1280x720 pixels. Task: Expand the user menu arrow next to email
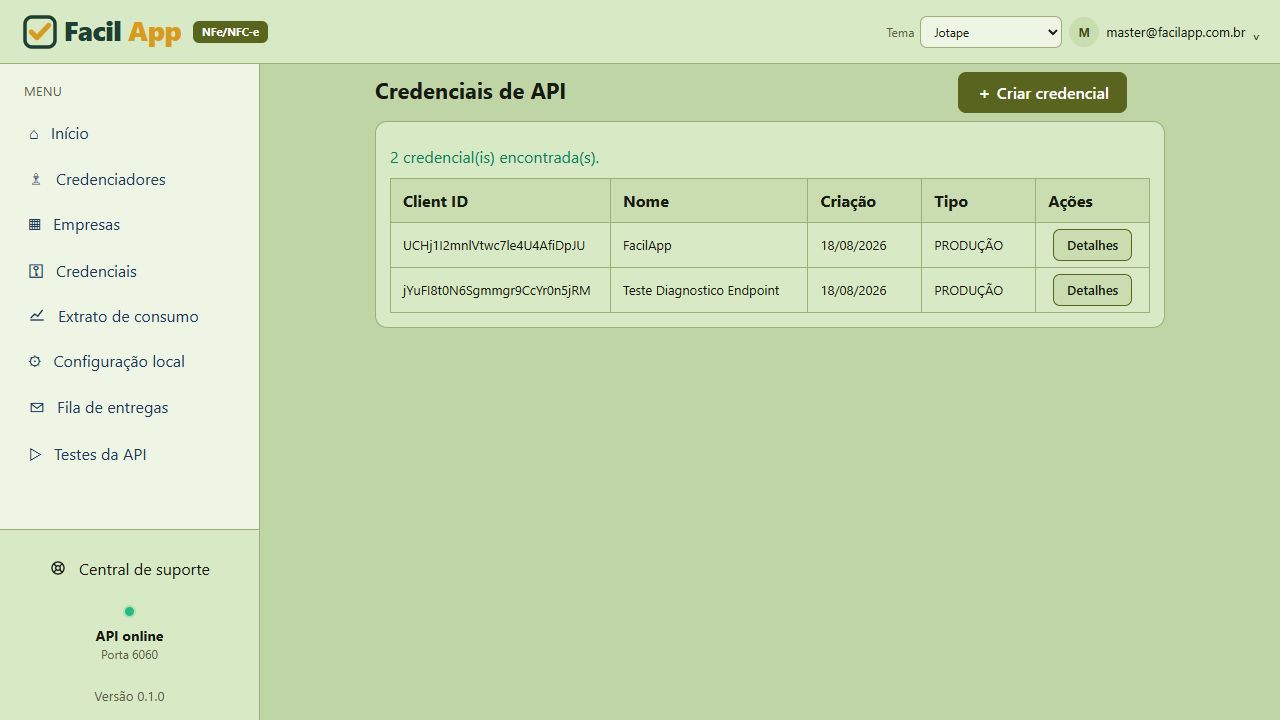tap(1256, 38)
